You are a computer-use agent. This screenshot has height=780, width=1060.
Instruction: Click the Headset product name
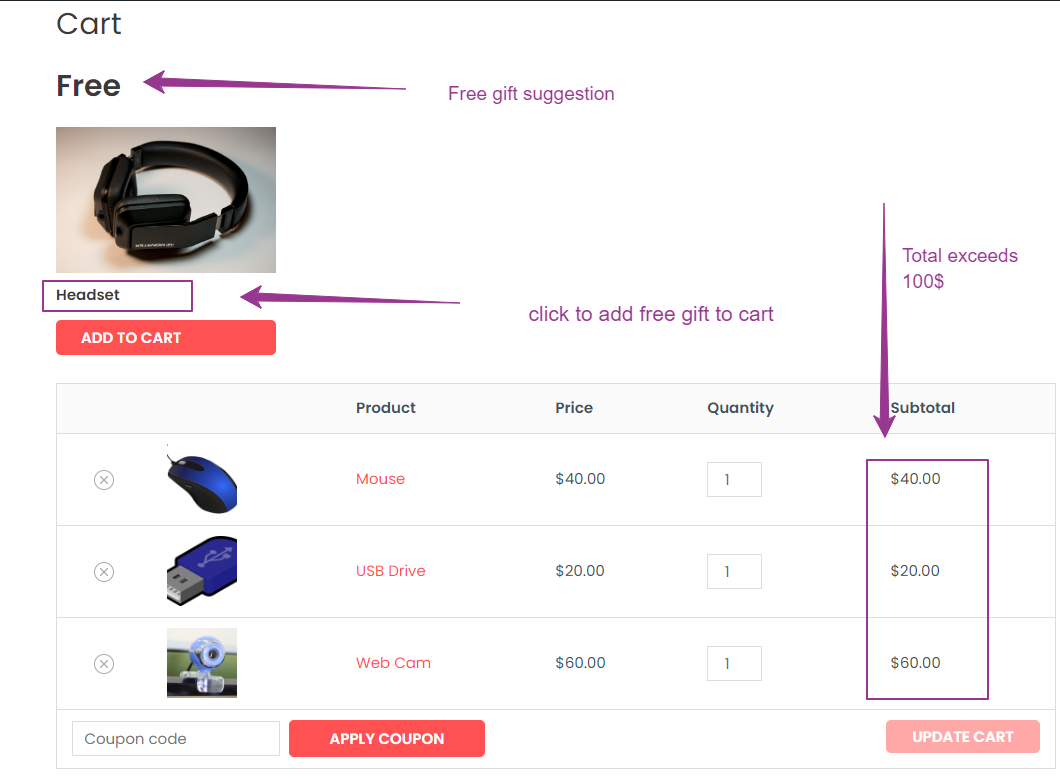point(88,295)
